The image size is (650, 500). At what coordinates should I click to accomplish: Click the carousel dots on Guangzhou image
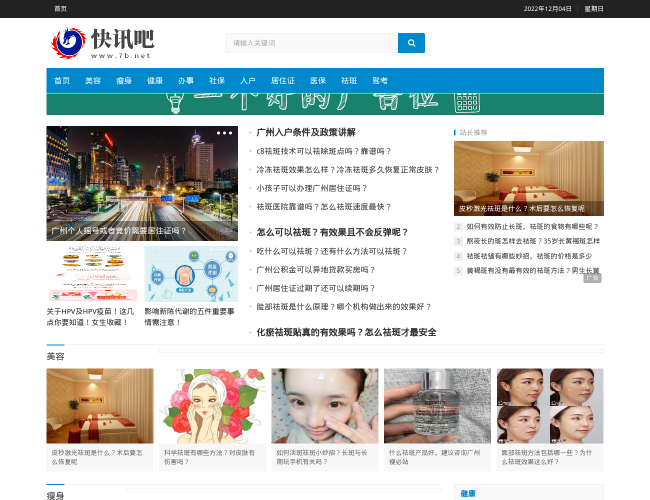(225, 133)
